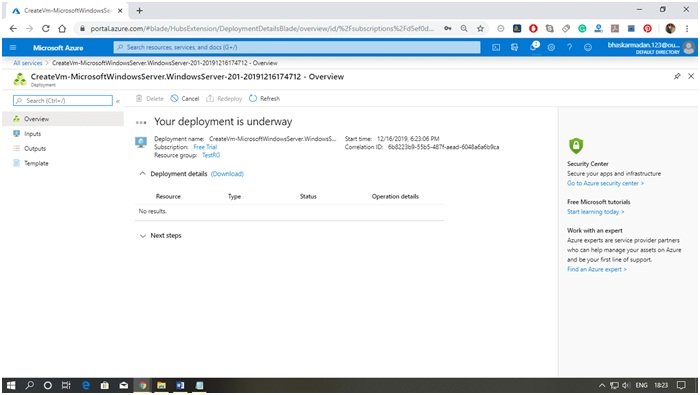This screenshot has width=700, height=395.
Task: Click the saved password key icon
Action: coord(447,29)
